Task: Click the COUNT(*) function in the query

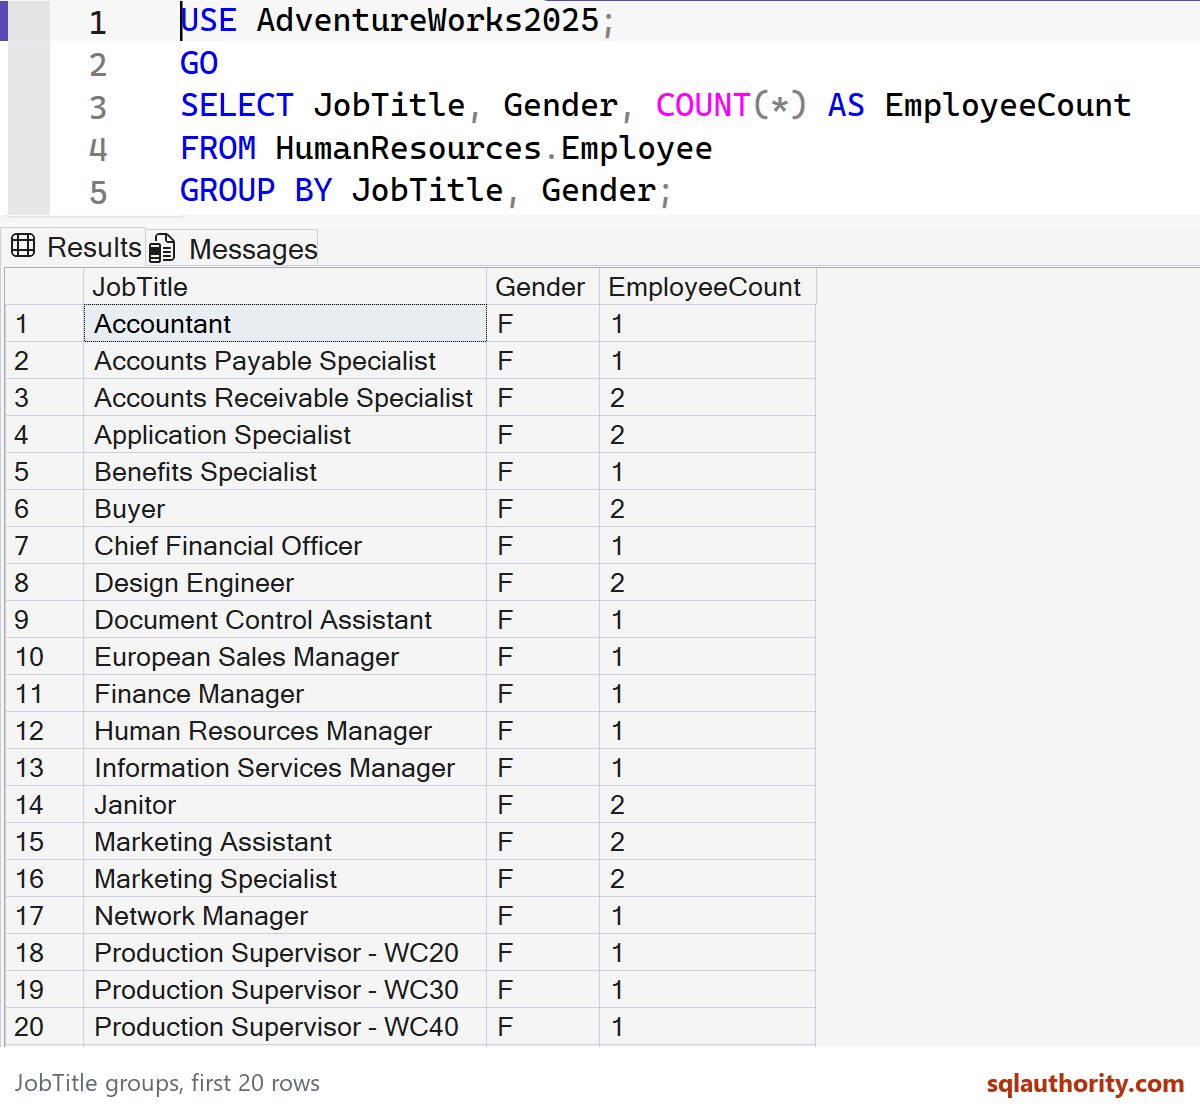Action: click(731, 105)
